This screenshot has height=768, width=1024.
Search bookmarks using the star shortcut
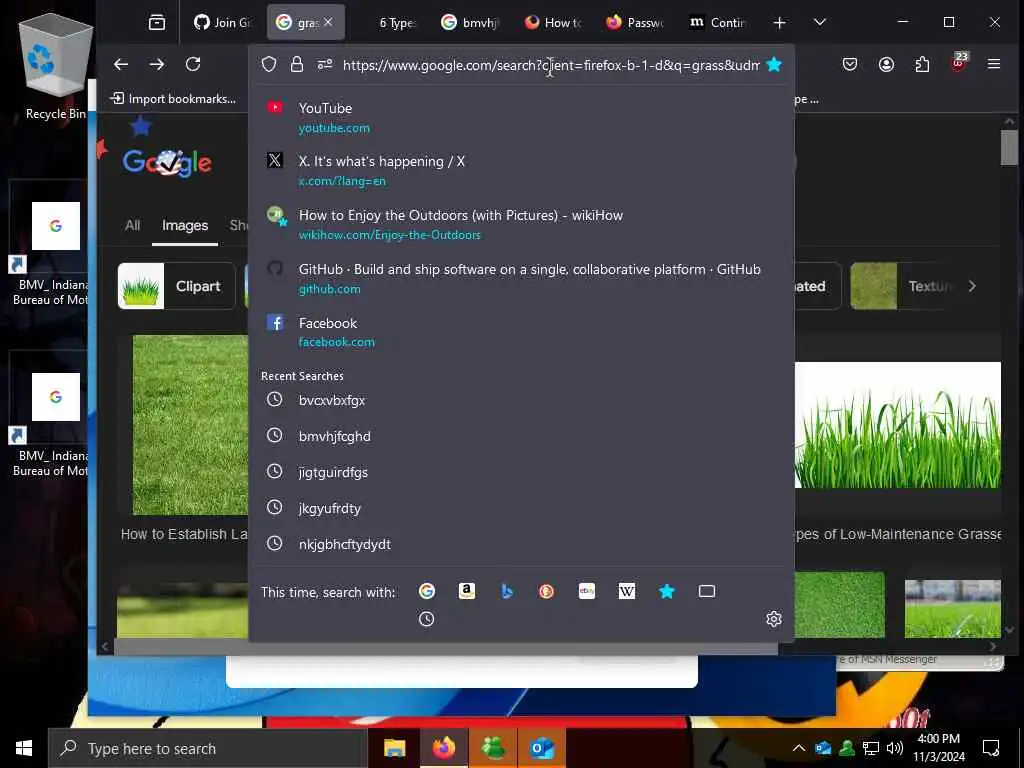click(x=667, y=591)
